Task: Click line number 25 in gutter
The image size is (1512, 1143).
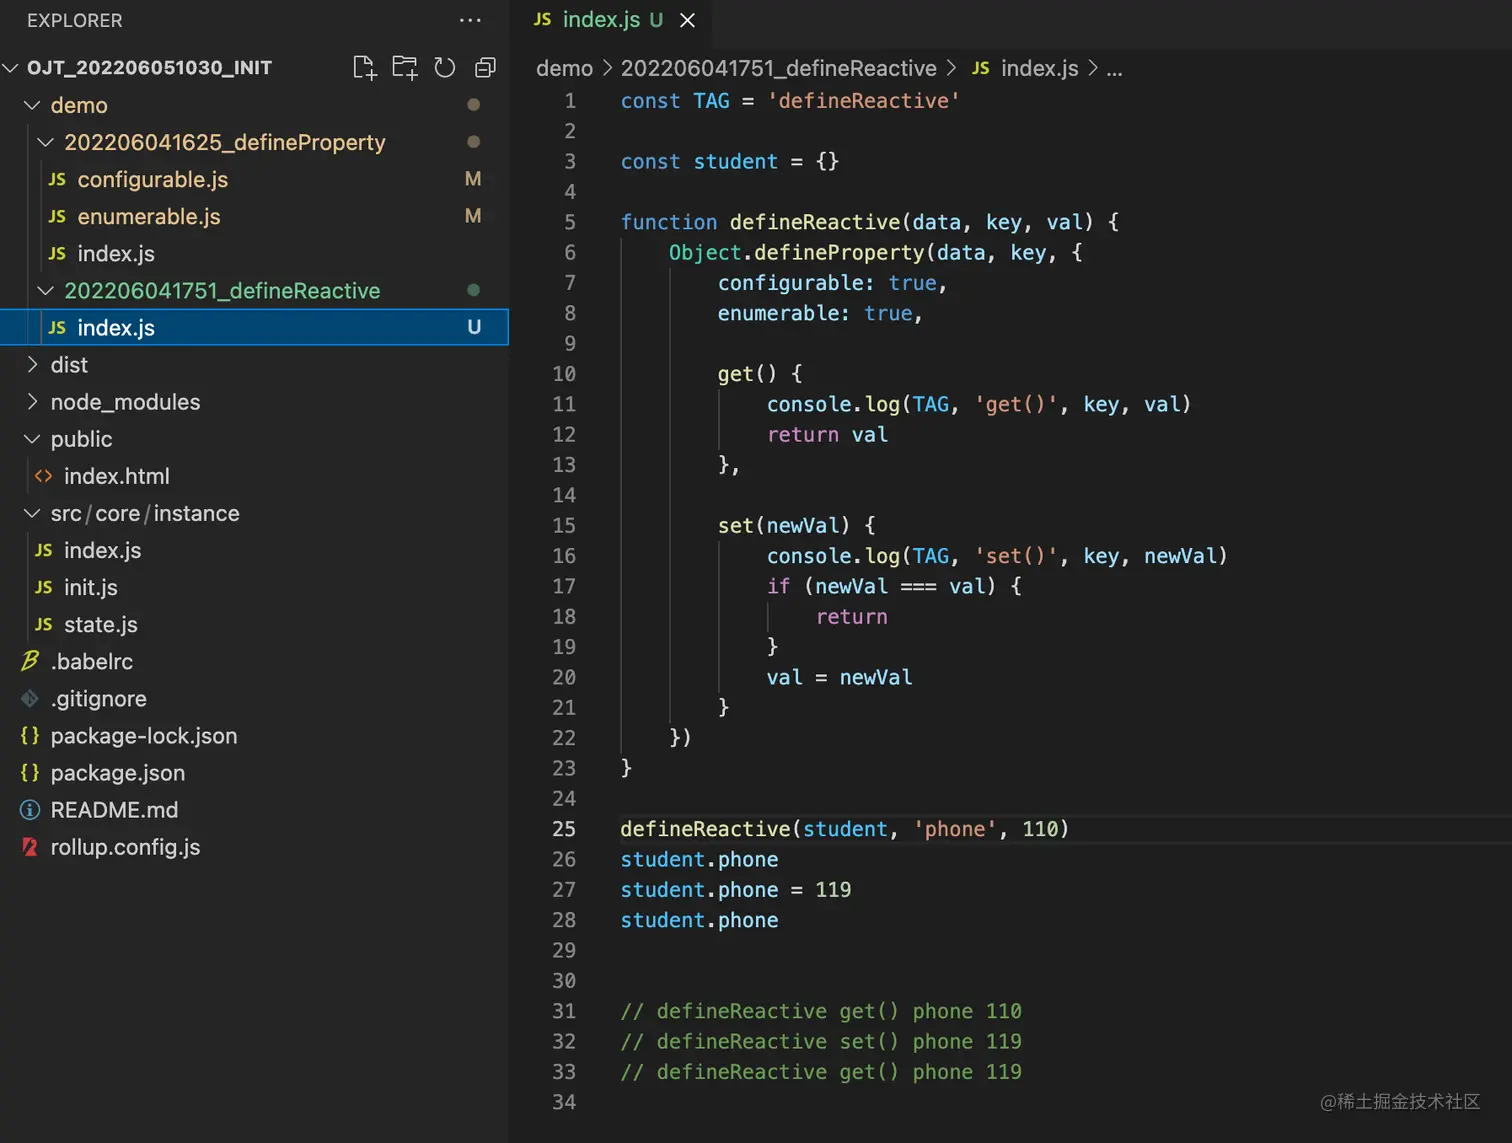Action: click(564, 829)
